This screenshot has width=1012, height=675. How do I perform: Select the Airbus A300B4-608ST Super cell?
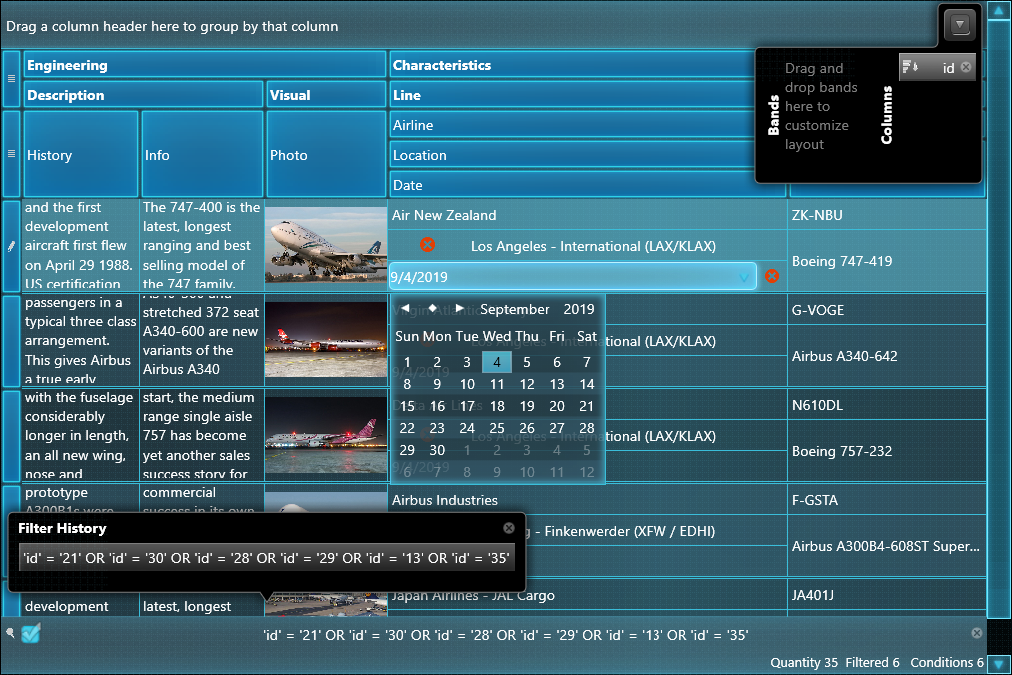tap(887, 546)
